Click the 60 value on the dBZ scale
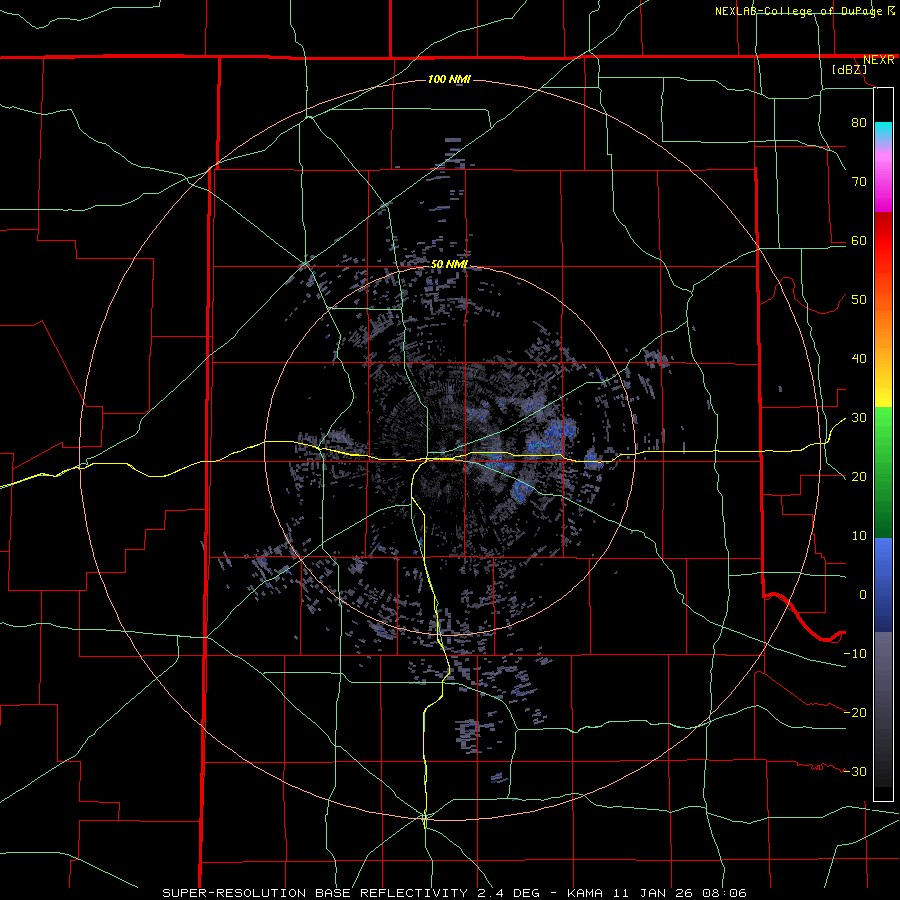This screenshot has height=900, width=900. click(859, 240)
